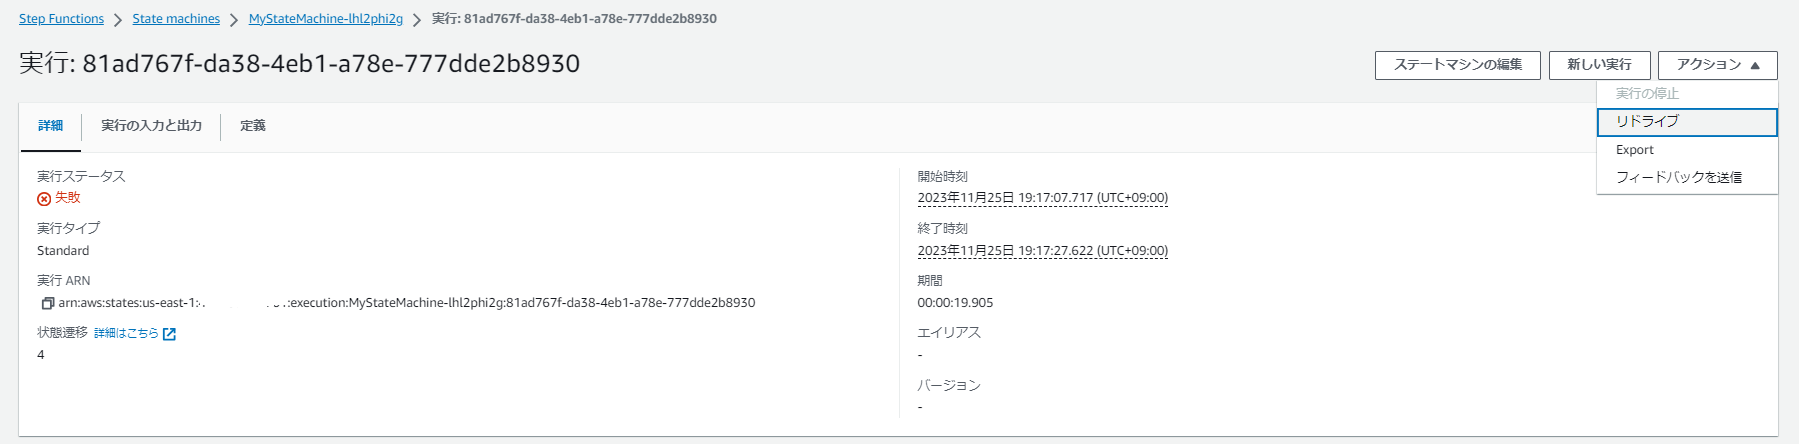Open the 詳細はこちら link
The image size is (1799, 444).
126,334
